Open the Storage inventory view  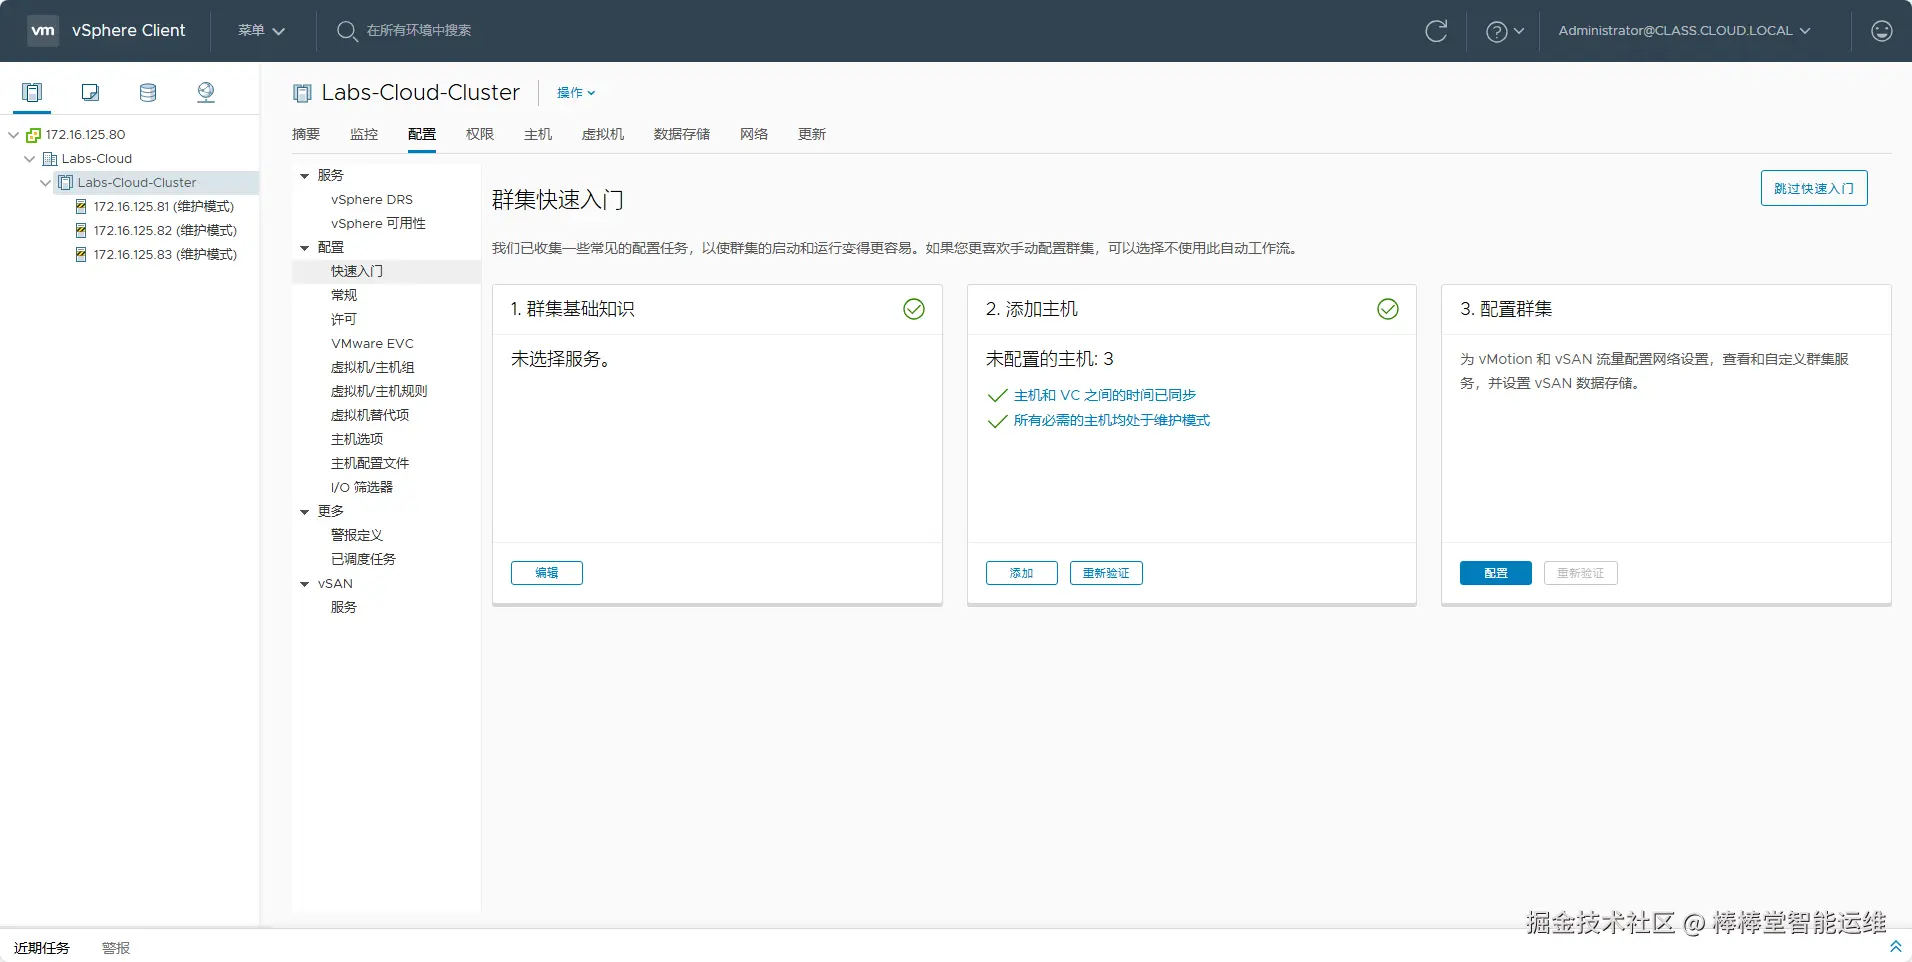point(148,93)
